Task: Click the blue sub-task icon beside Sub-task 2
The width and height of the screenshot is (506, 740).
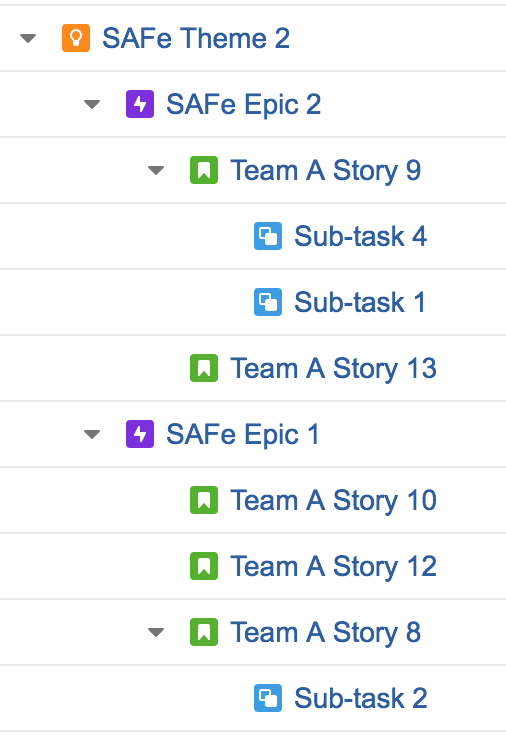Action: tap(268, 698)
